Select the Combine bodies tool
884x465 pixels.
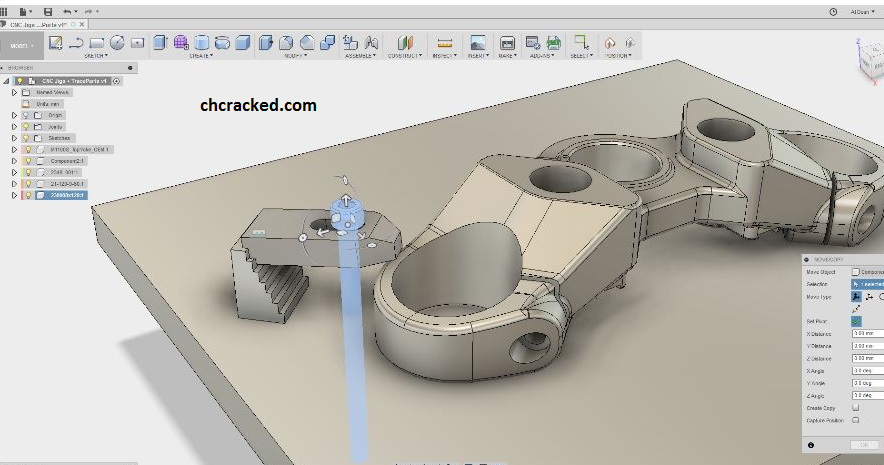coord(328,42)
